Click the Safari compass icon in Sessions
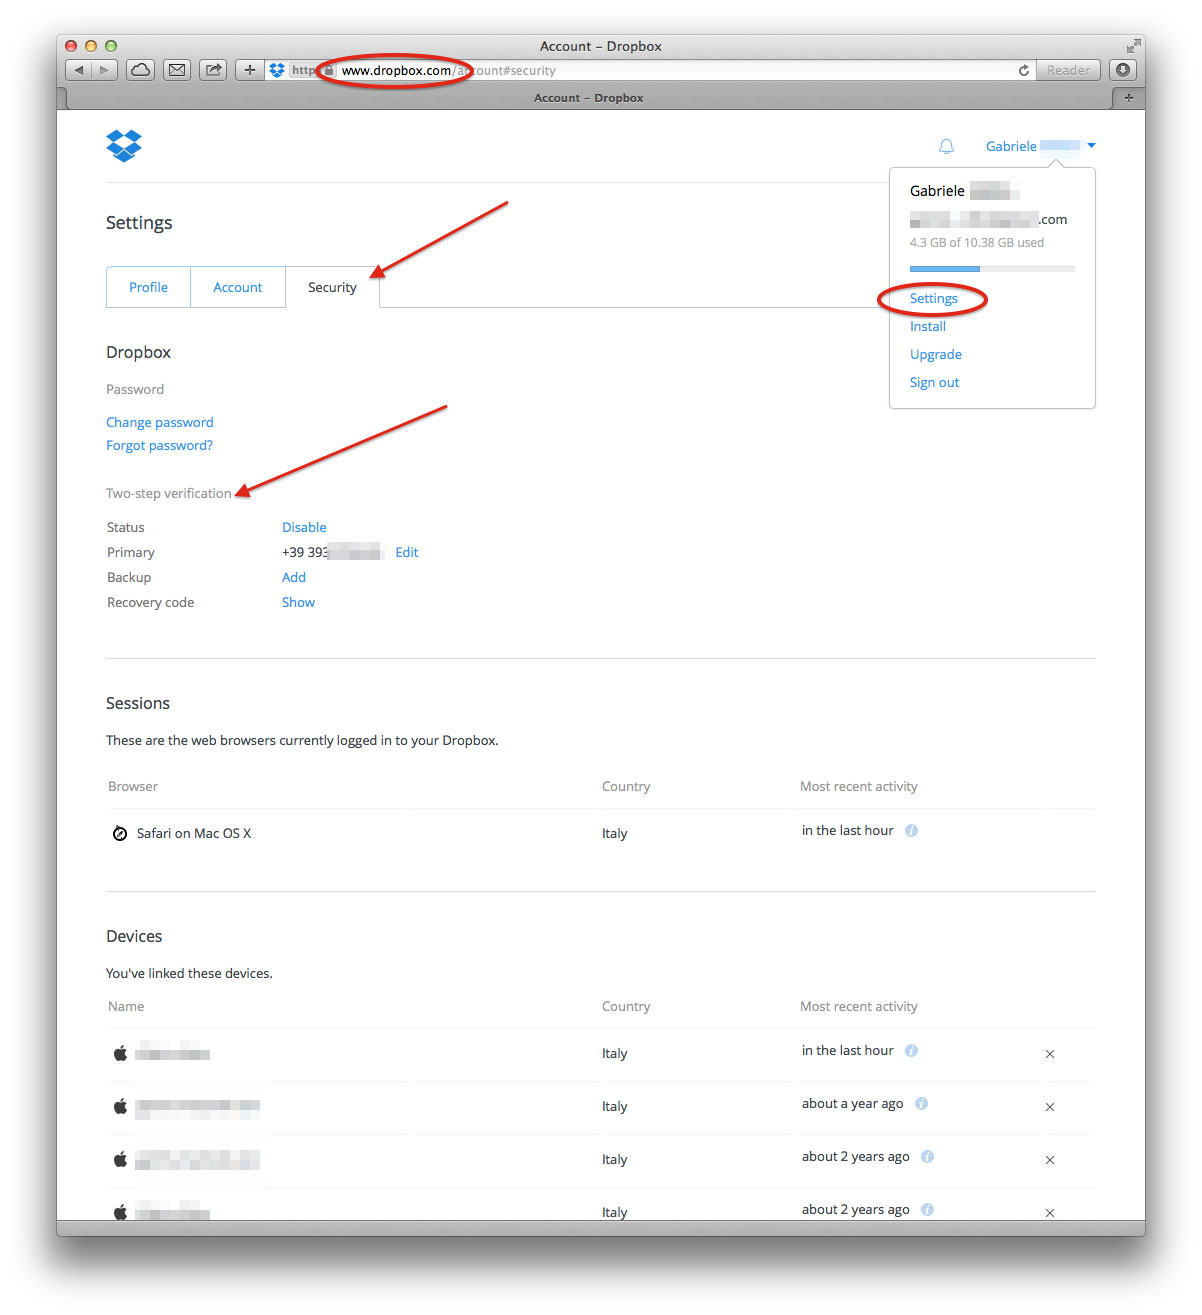1202x1315 pixels. [x=120, y=833]
